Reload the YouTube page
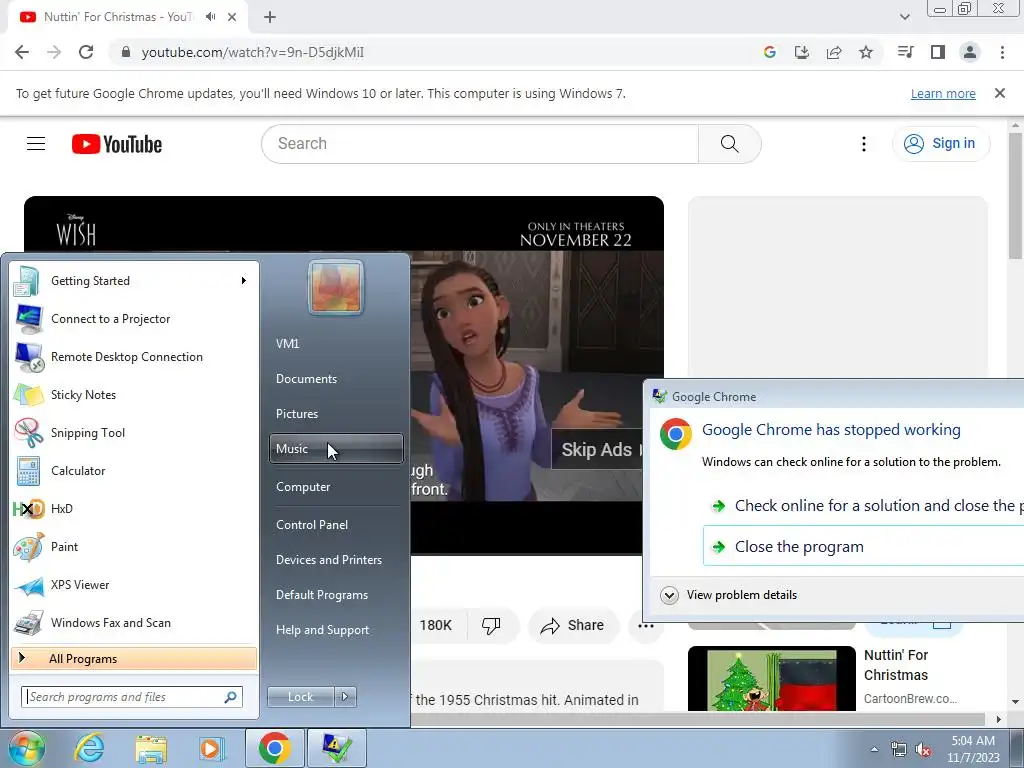The height and width of the screenshot is (768, 1024). pyautogui.click(x=86, y=52)
